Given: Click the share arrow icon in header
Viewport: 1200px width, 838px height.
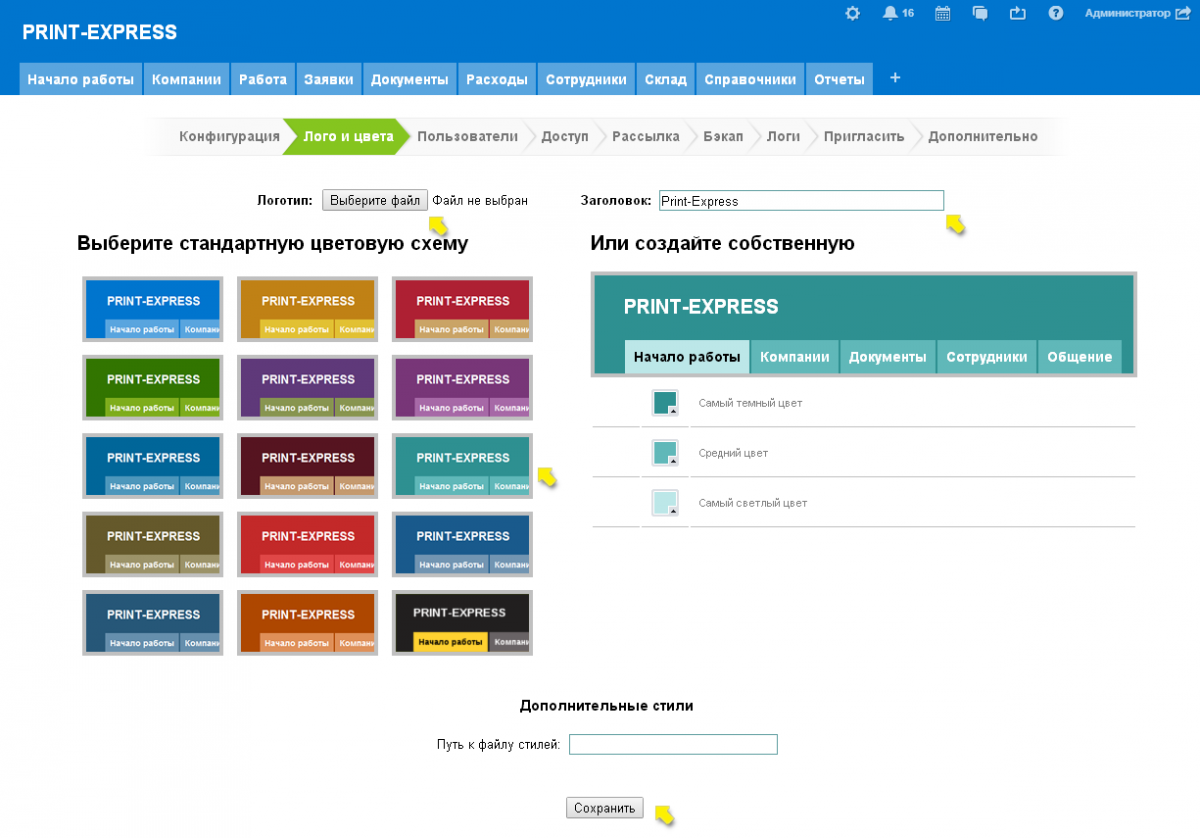Looking at the screenshot, I should click(x=1018, y=13).
